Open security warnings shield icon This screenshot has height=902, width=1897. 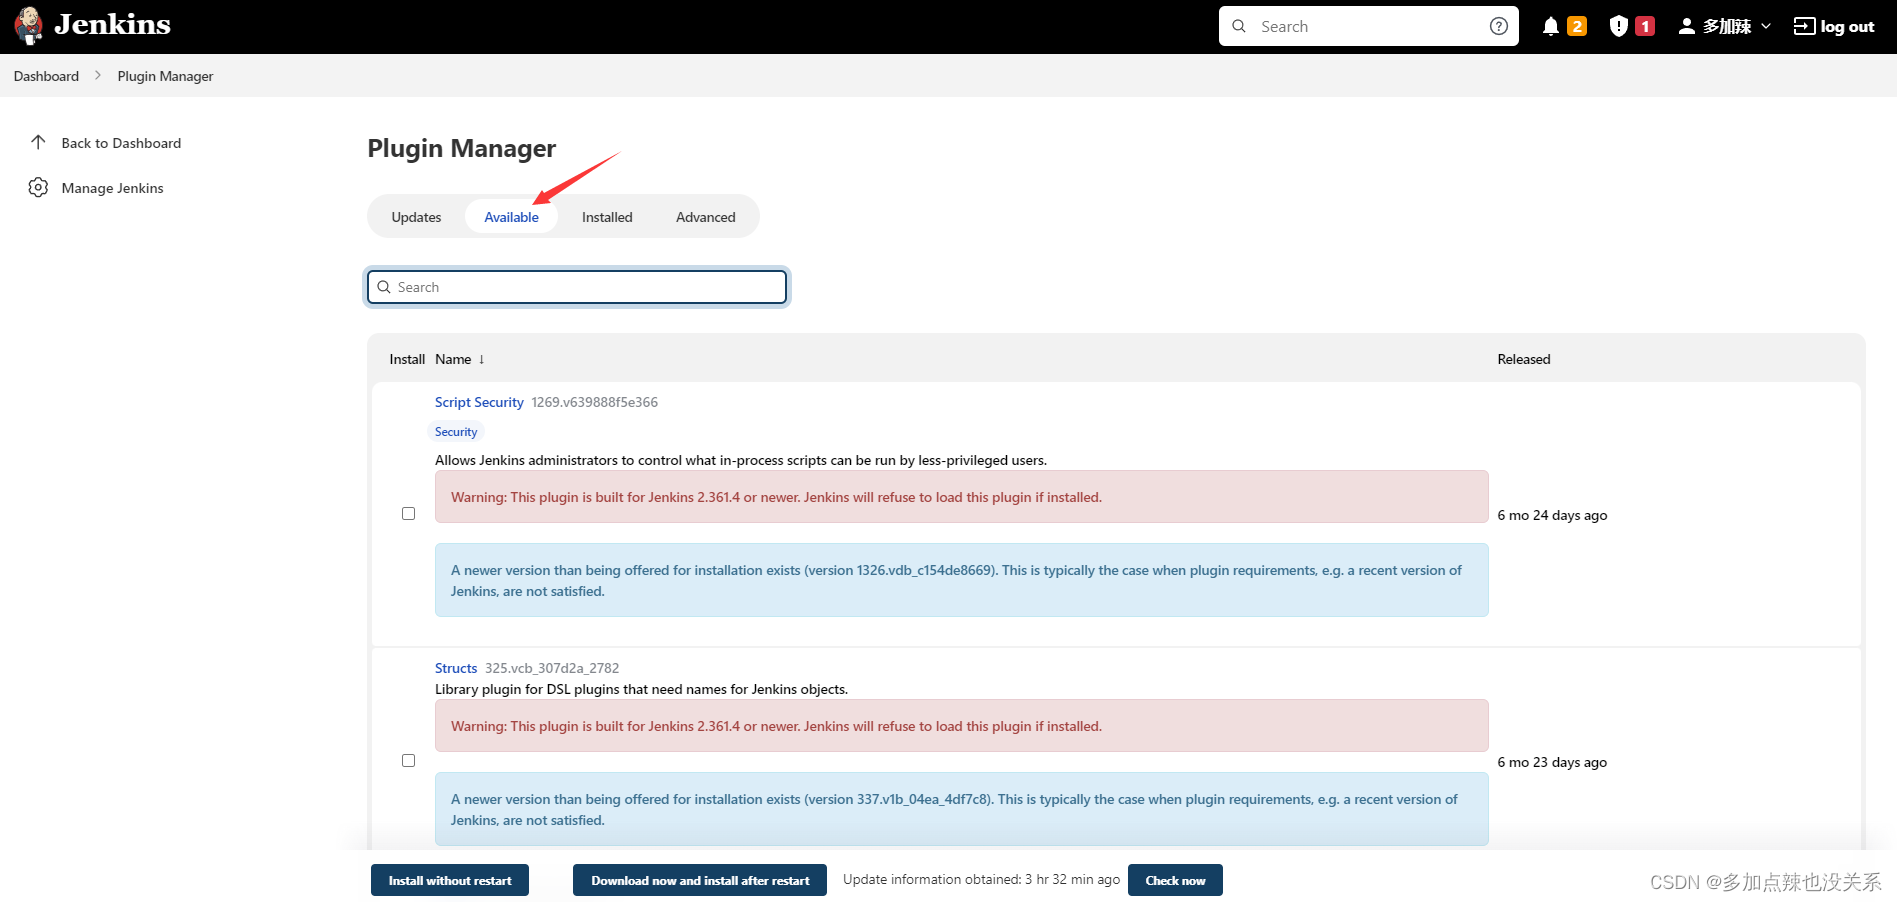click(1618, 26)
